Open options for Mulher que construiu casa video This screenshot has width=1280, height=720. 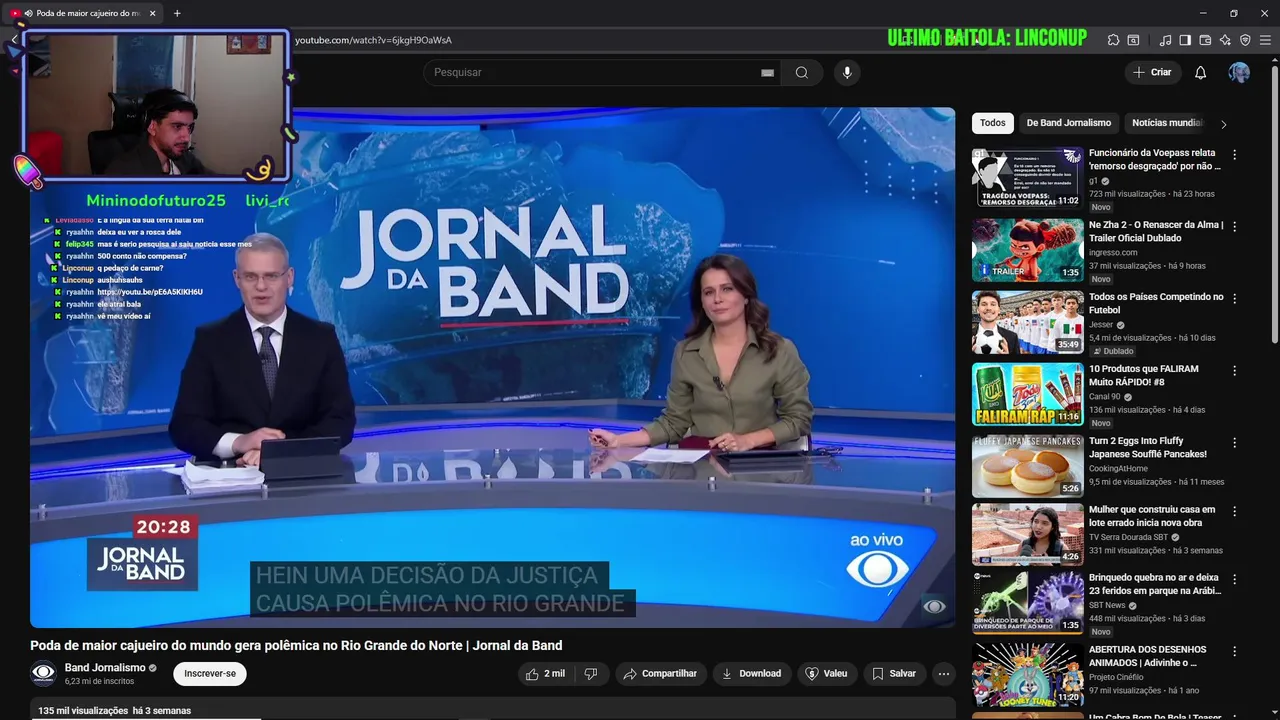point(1234,511)
